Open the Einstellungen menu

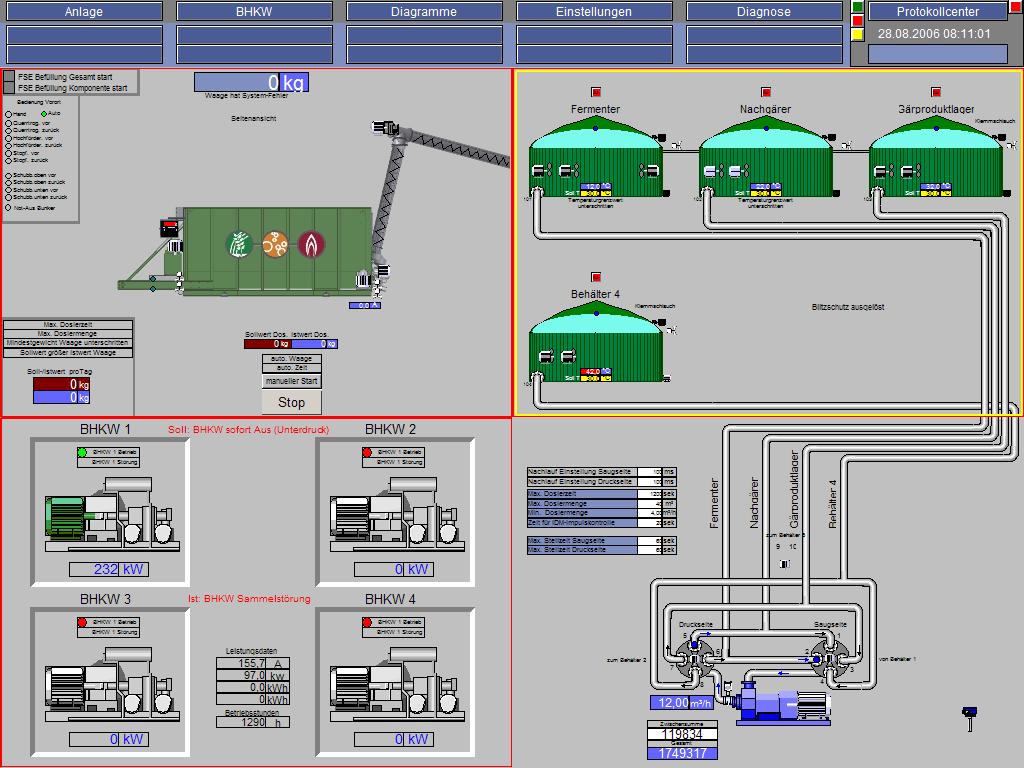(x=593, y=12)
